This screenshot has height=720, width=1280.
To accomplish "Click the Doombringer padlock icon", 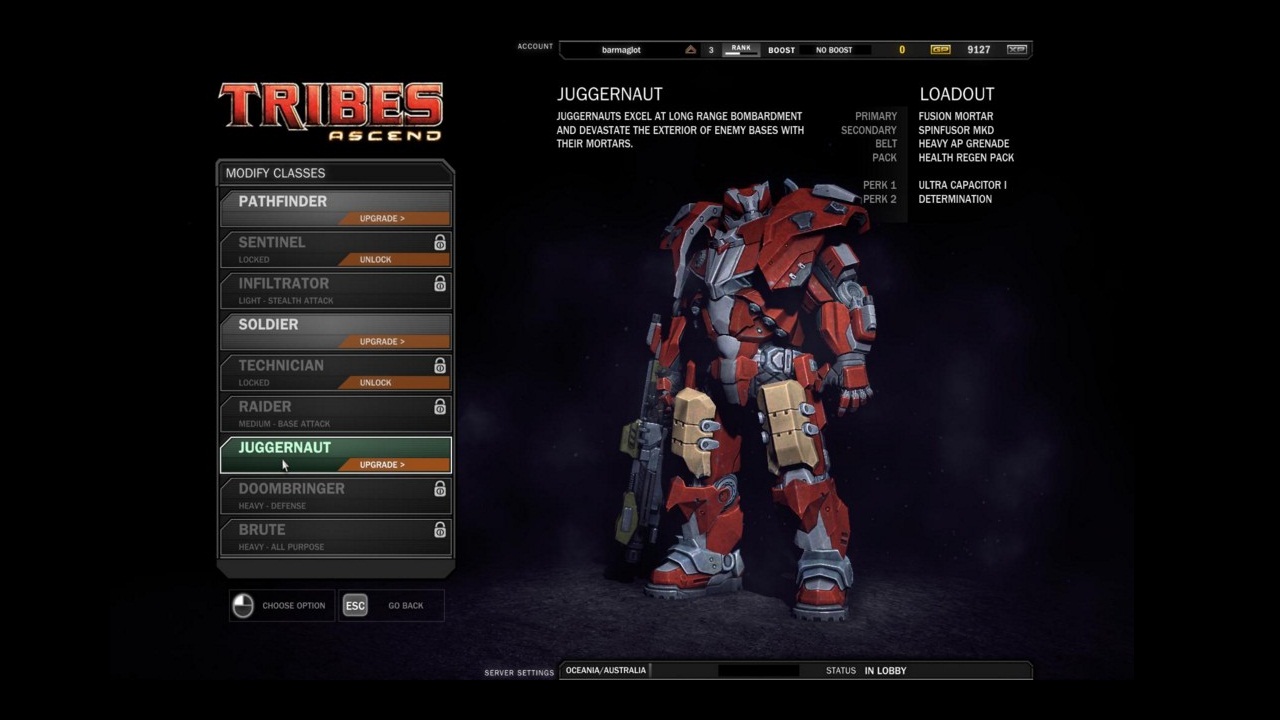I will [439, 489].
